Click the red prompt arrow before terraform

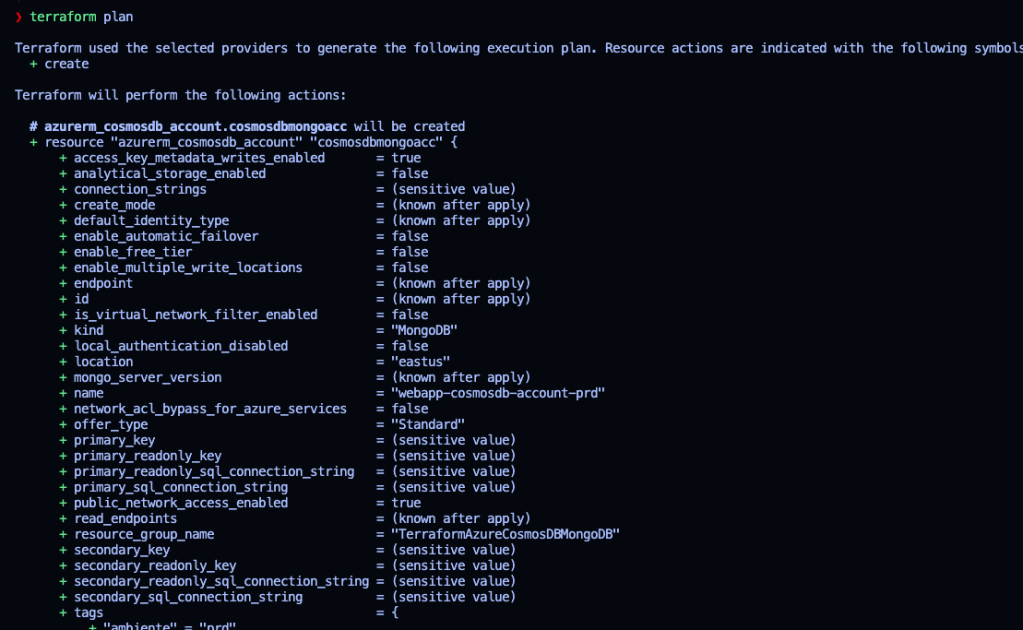tap(18, 17)
